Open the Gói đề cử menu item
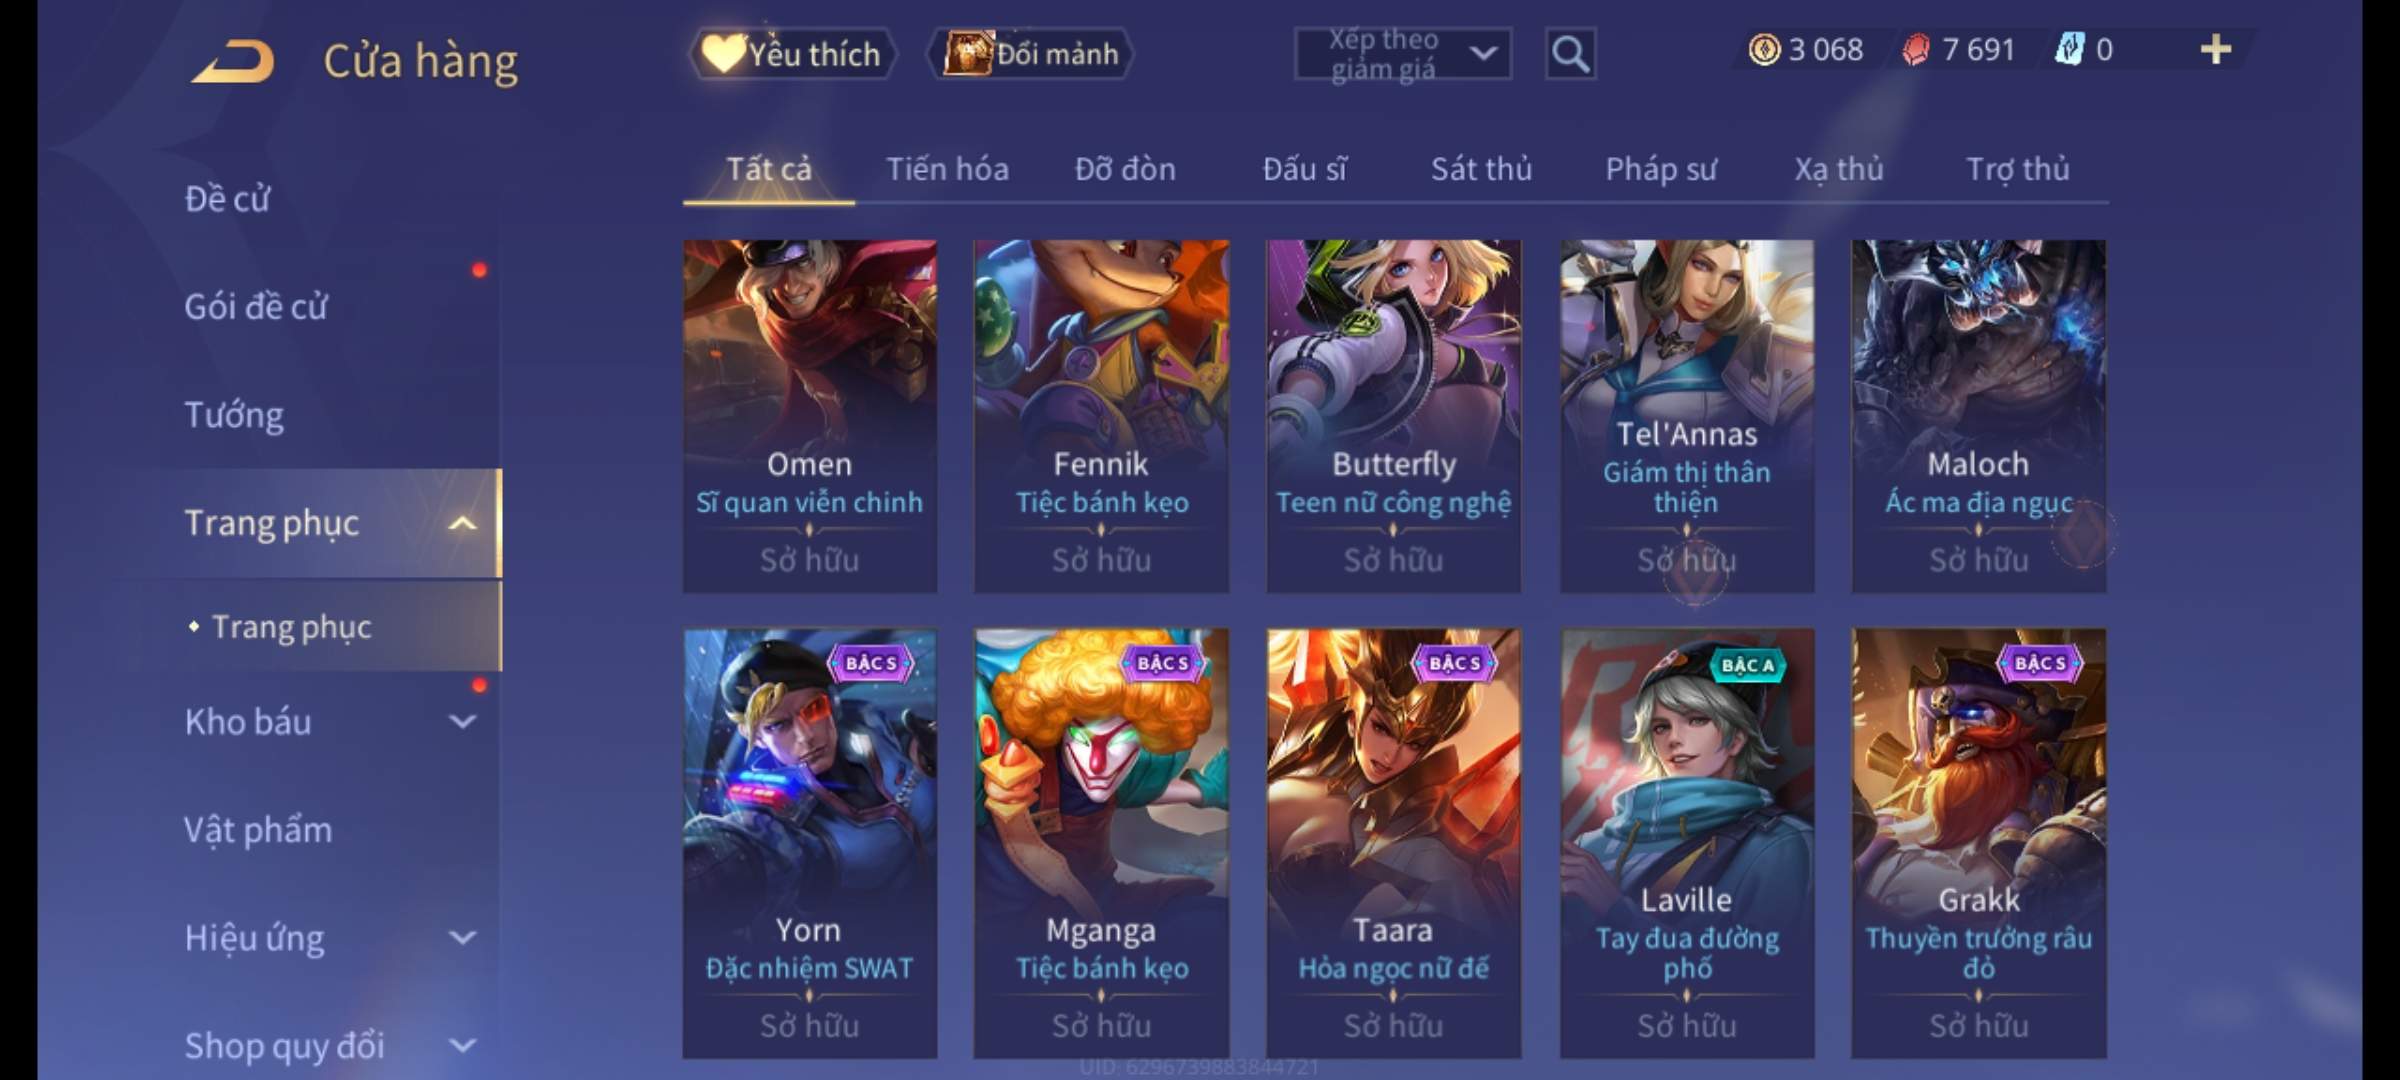The height and width of the screenshot is (1080, 2400). [256, 306]
